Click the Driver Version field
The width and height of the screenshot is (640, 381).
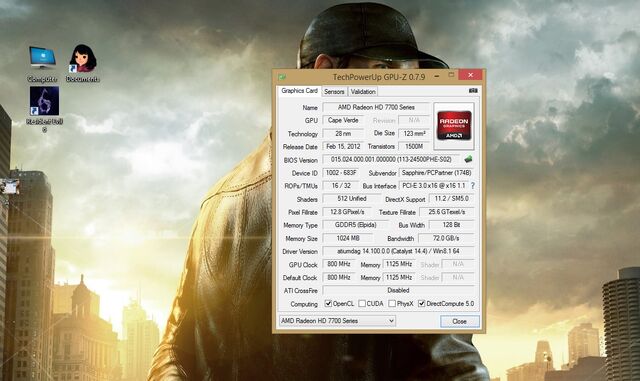tap(398, 251)
